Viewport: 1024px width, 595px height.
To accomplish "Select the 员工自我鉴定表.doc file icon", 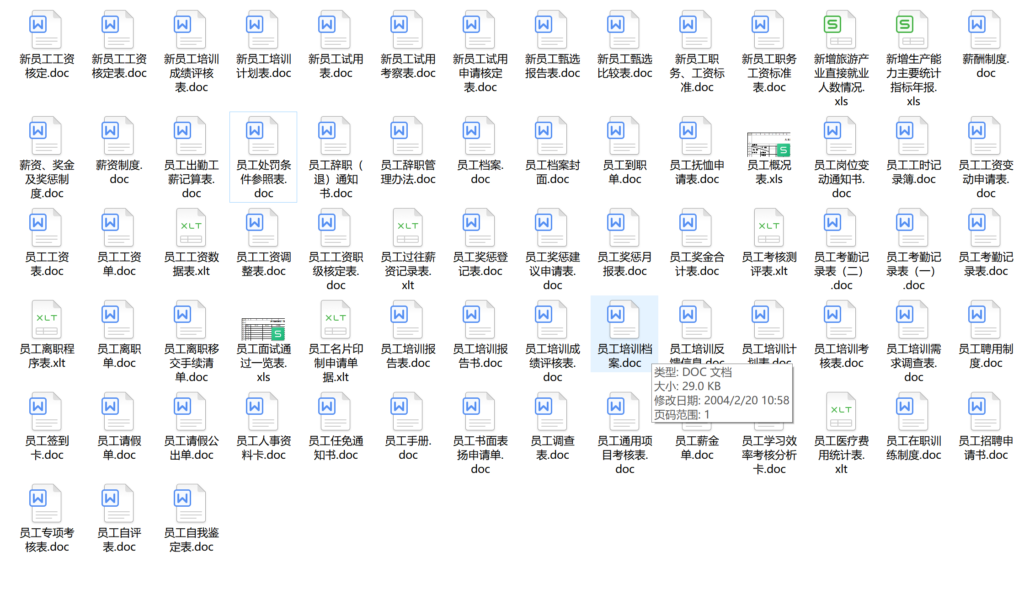I will pos(191,505).
